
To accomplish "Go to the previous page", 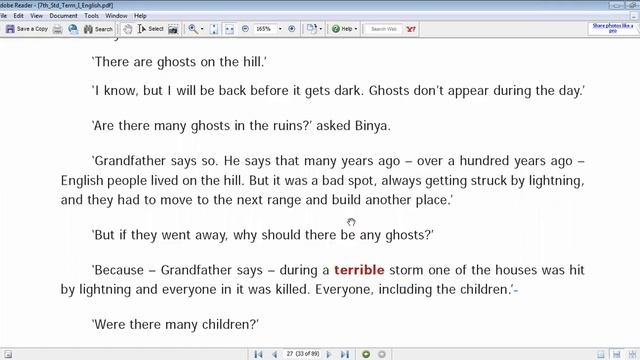I will tap(275, 354).
